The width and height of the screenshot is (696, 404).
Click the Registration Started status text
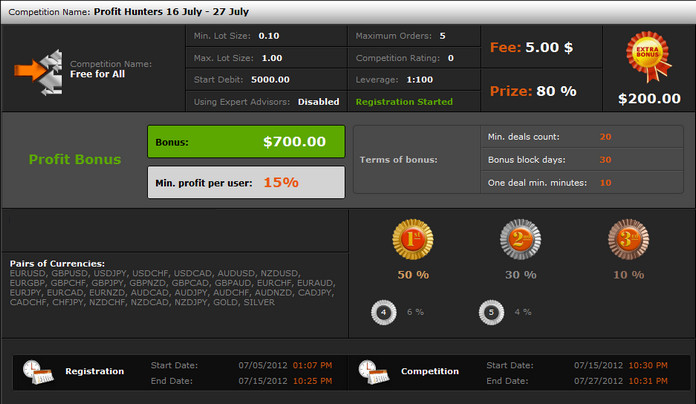404,102
